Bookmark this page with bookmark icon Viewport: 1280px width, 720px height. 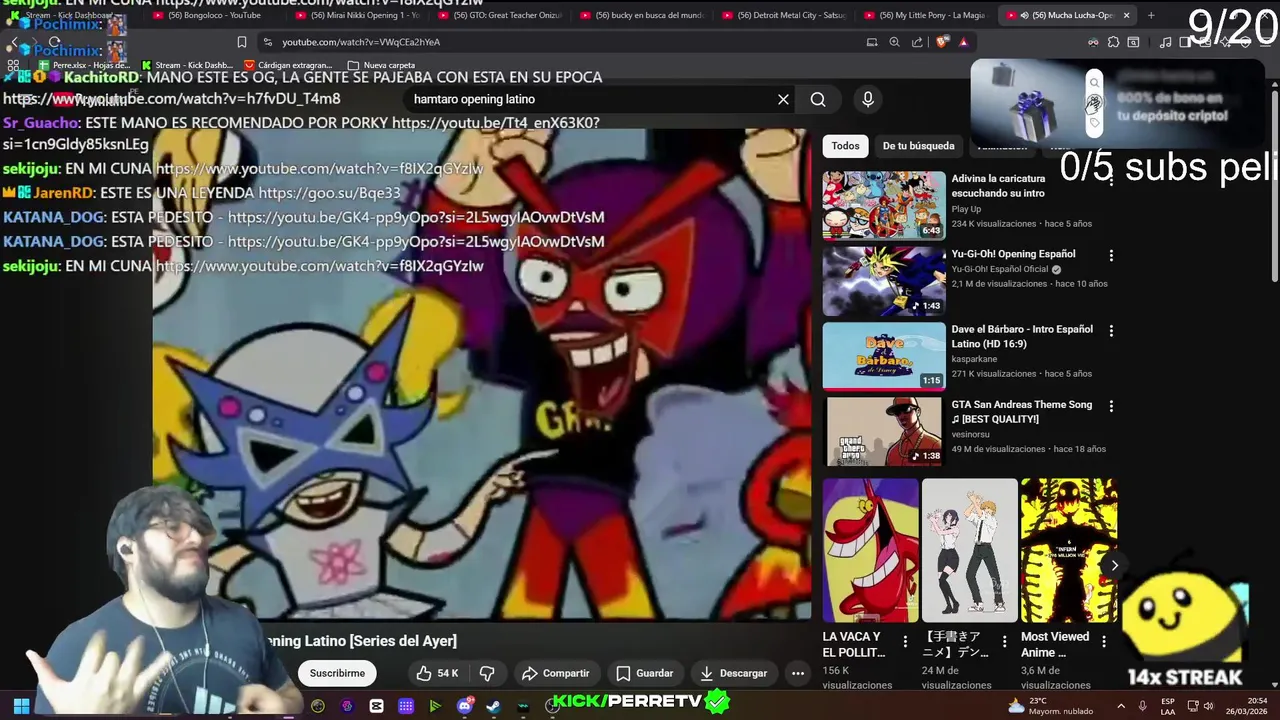(x=241, y=42)
